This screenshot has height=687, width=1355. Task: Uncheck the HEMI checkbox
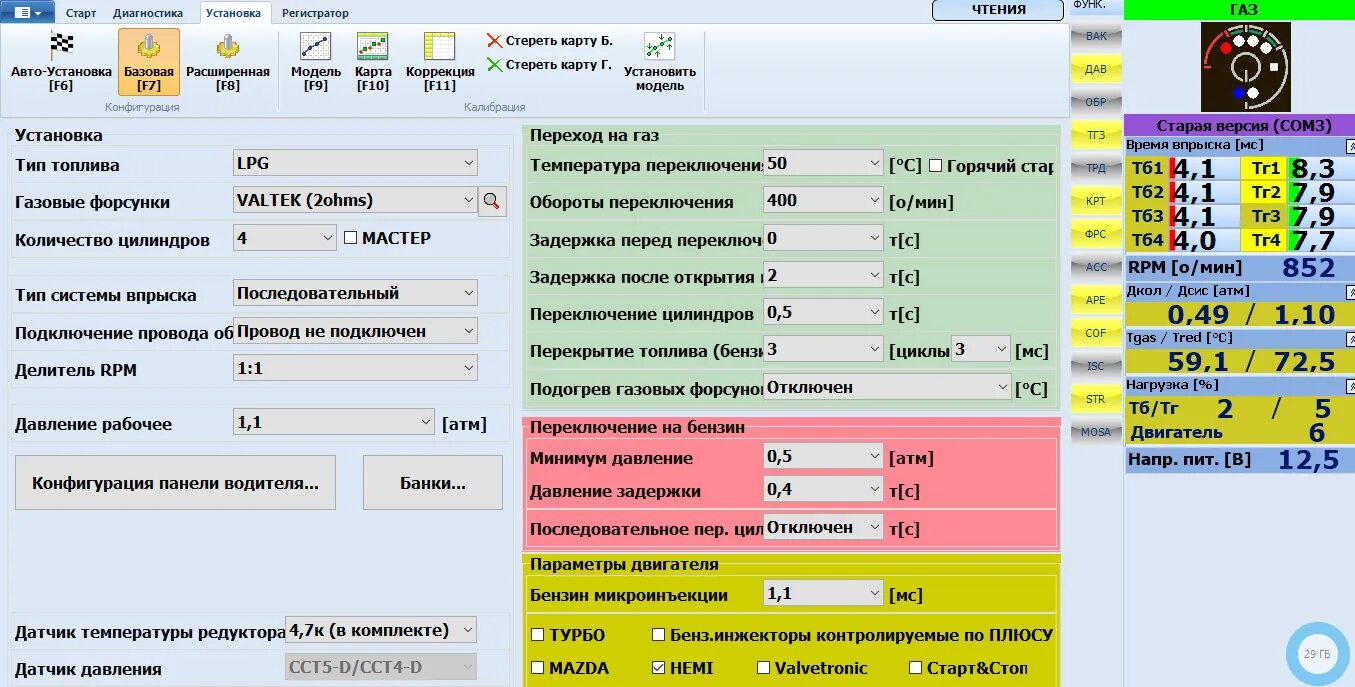[658, 668]
